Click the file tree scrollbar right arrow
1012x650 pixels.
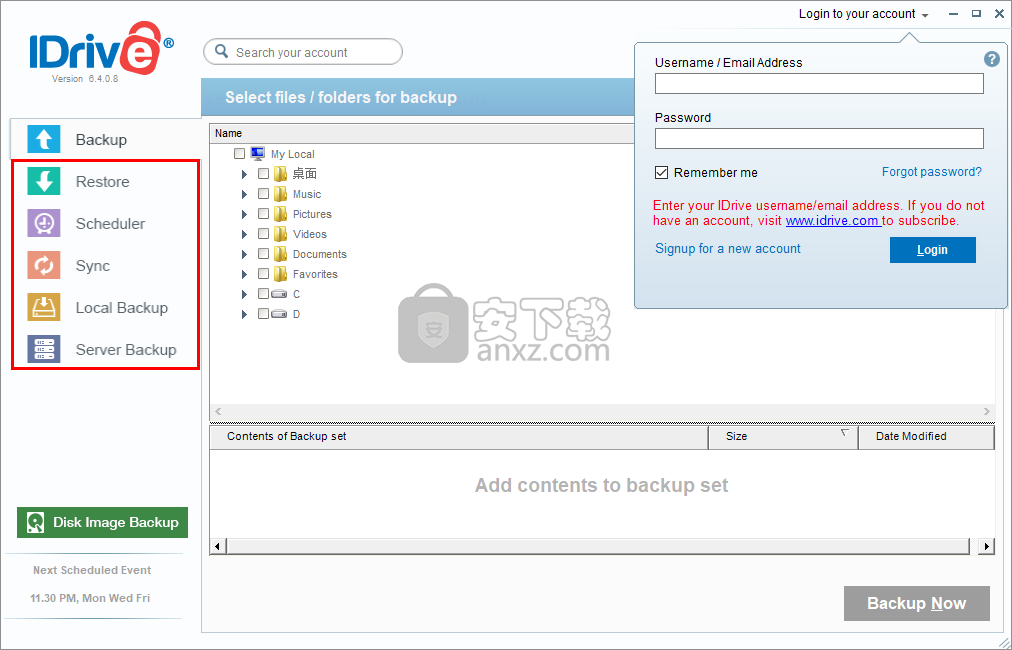[x=986, y=411]
